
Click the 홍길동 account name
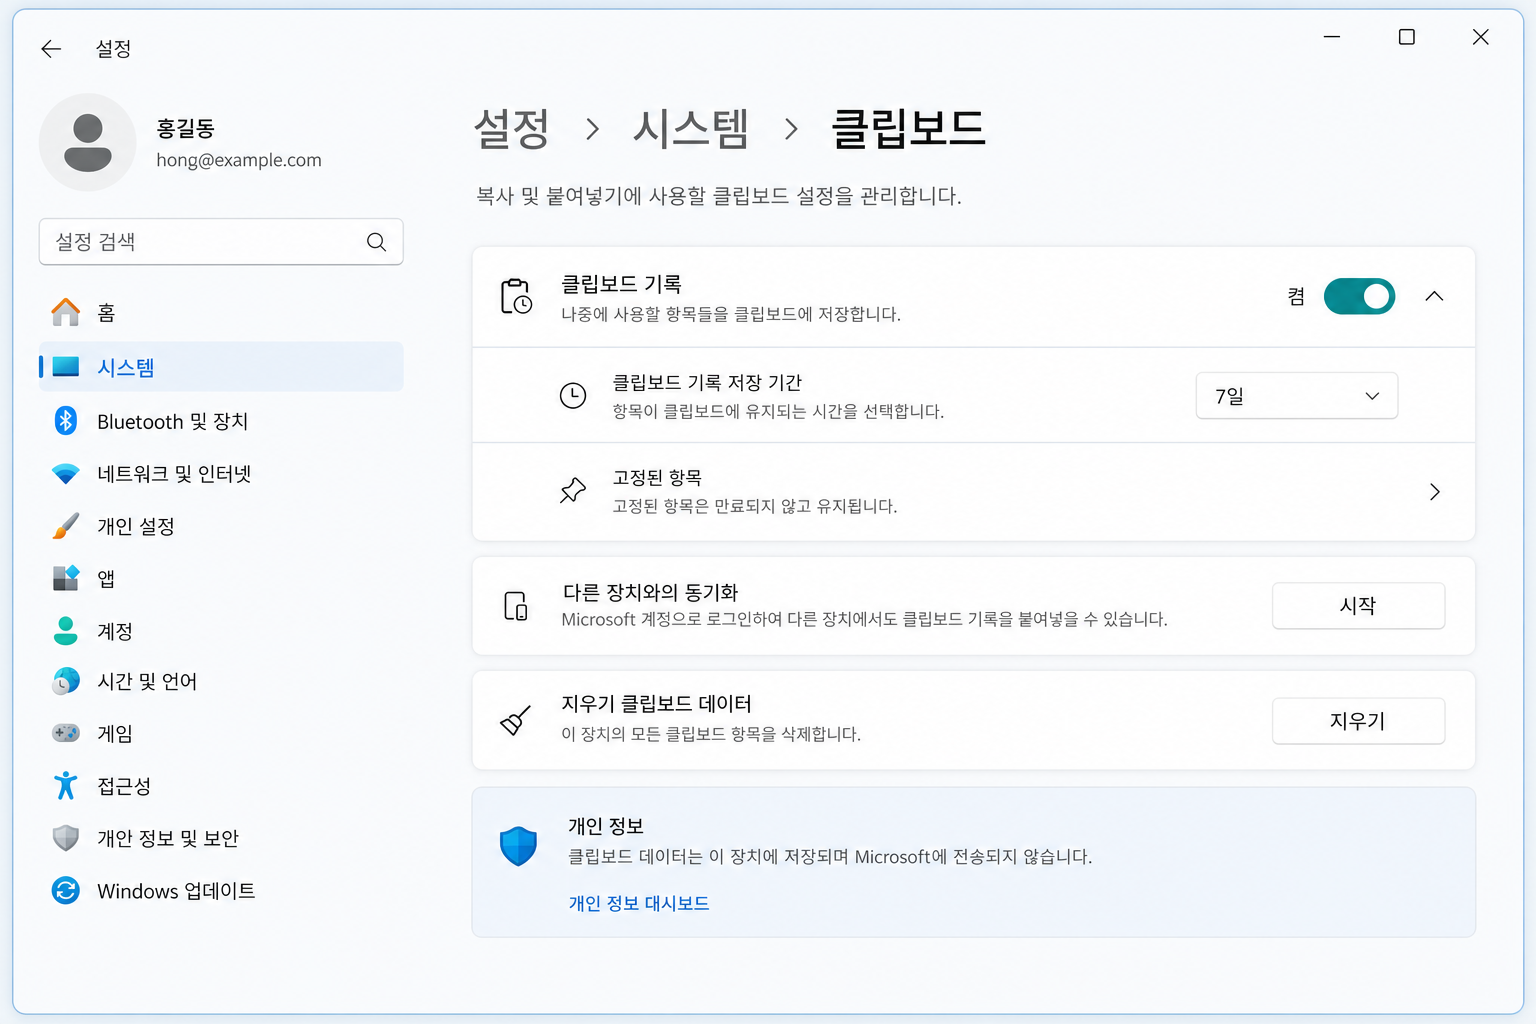pos(186,128)
